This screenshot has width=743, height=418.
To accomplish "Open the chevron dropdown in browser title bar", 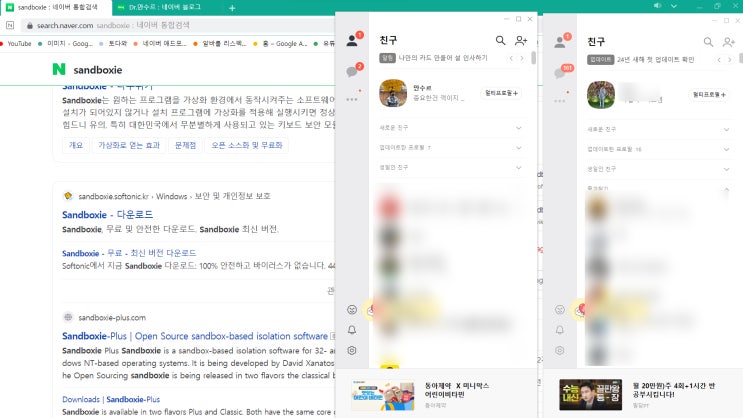I will [674, 6].
